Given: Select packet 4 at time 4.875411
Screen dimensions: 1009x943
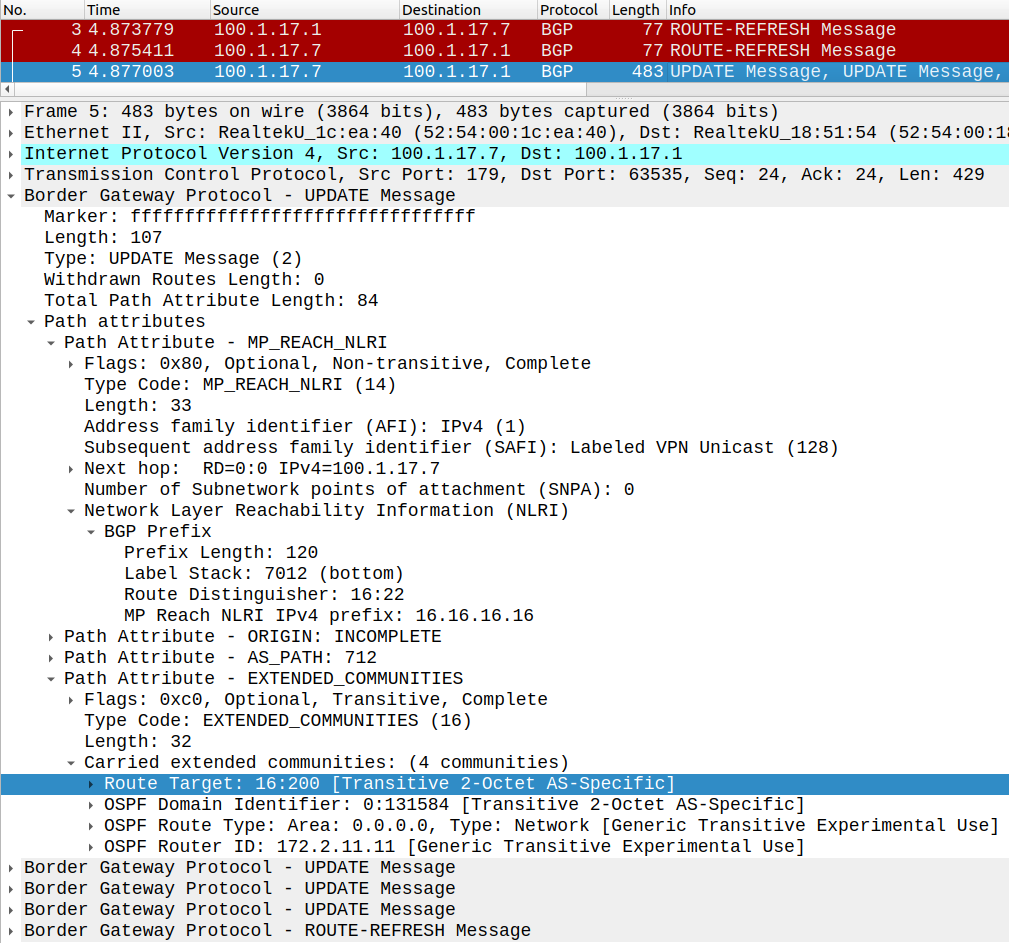Looking at the screenshot, I should pyautogui.click(x=504, y=51).
